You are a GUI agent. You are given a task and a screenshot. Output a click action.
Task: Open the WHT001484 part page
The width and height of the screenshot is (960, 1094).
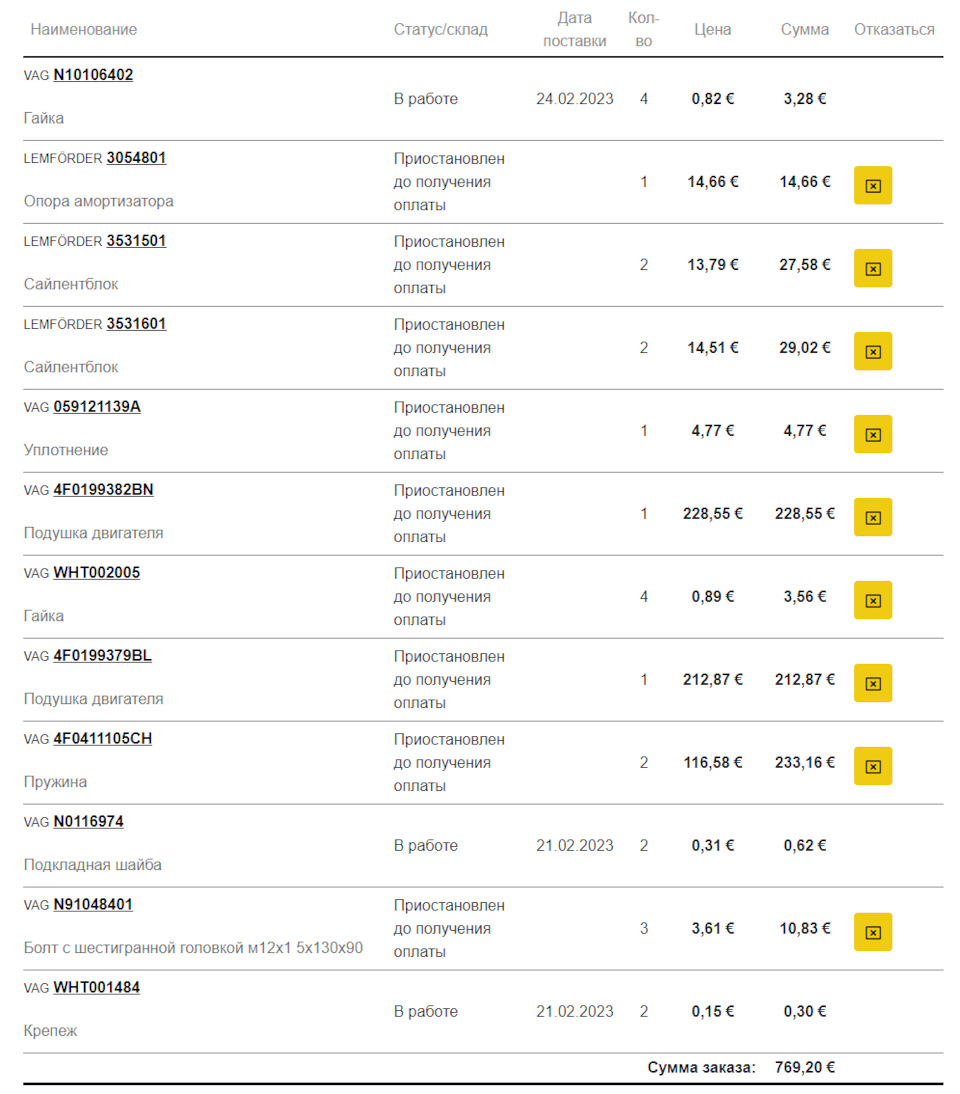[x=96, y=988]
